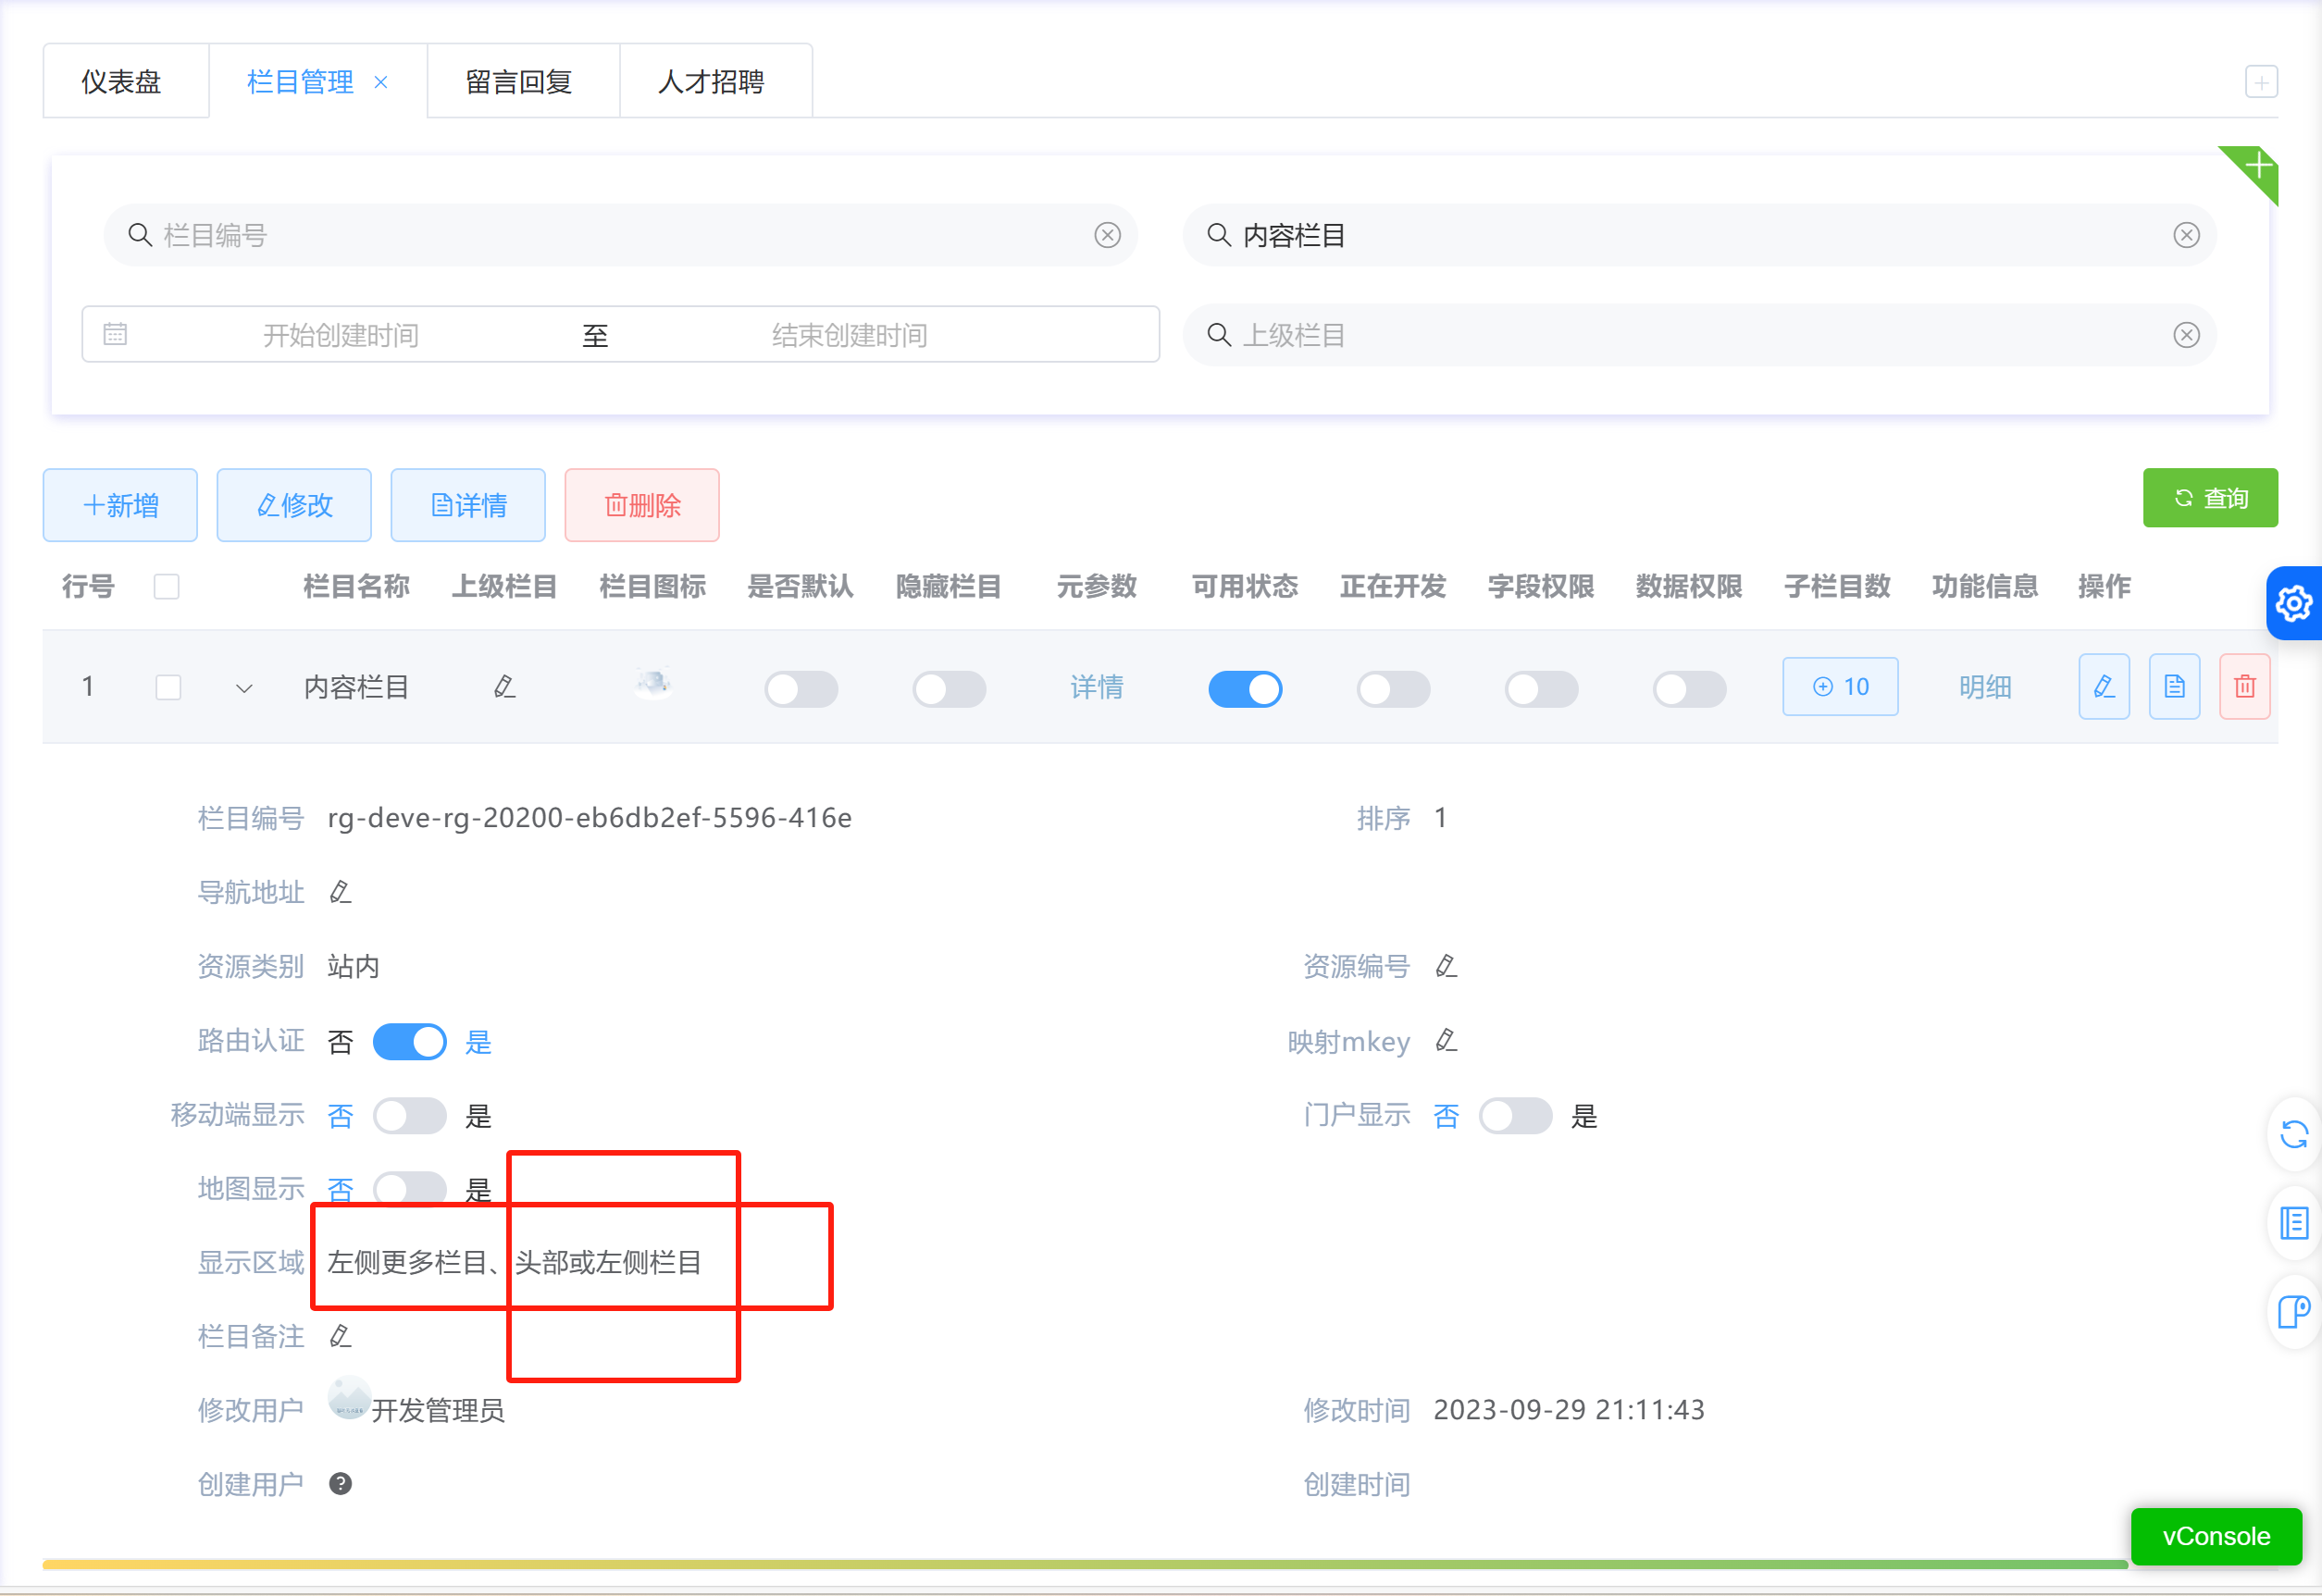This screenshot has width=2322, height=1596.
Task: Click the 栏目图标 thumbnail in row 1
Action: click(x=653, y=683)
